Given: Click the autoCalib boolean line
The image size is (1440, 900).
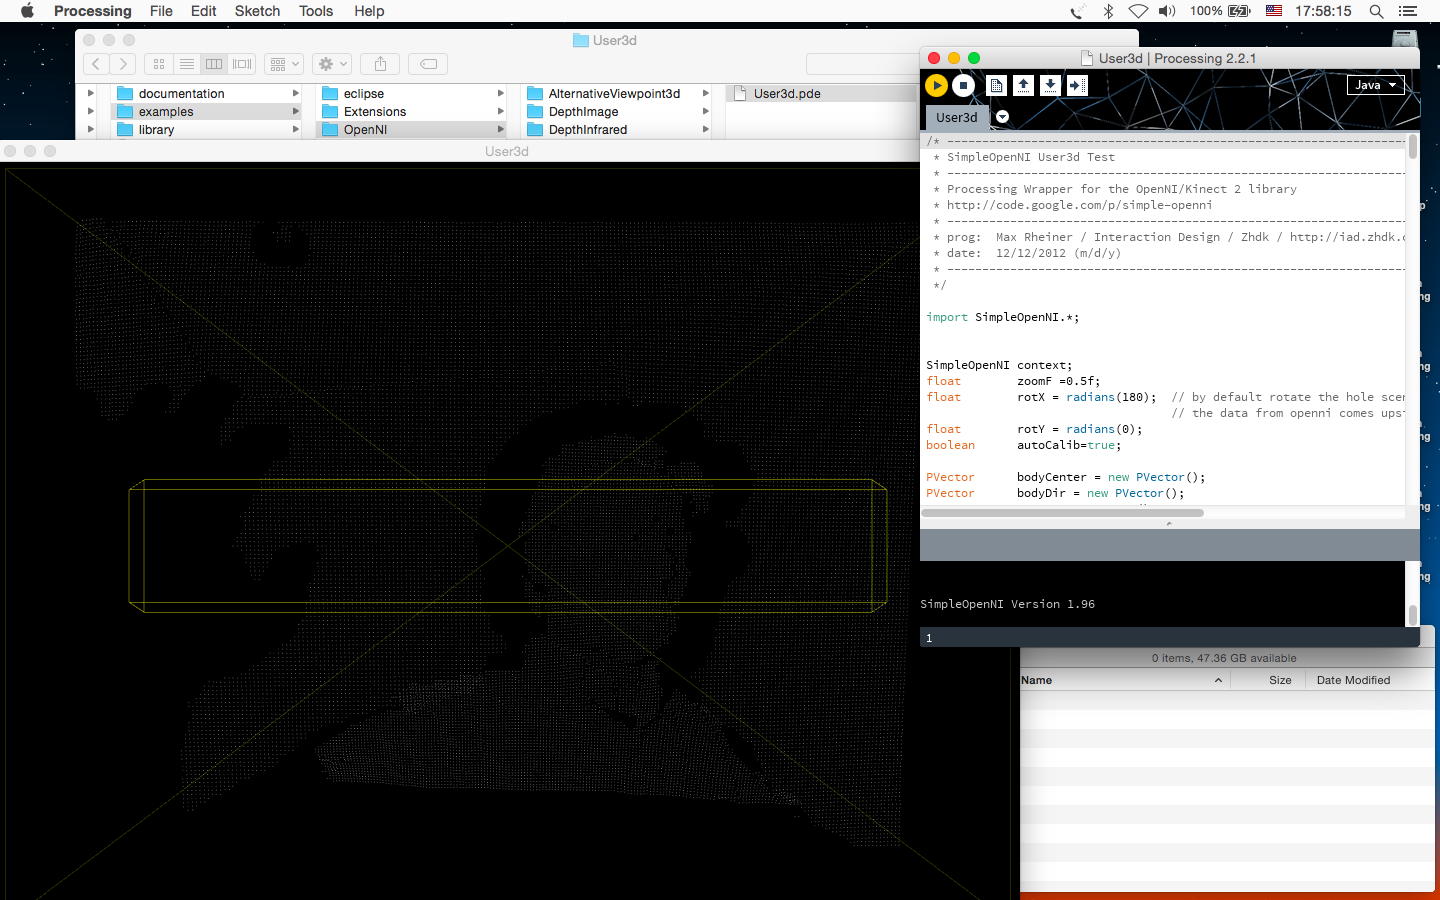Looking at the screenshot, I should click(x=1023, y=445).
